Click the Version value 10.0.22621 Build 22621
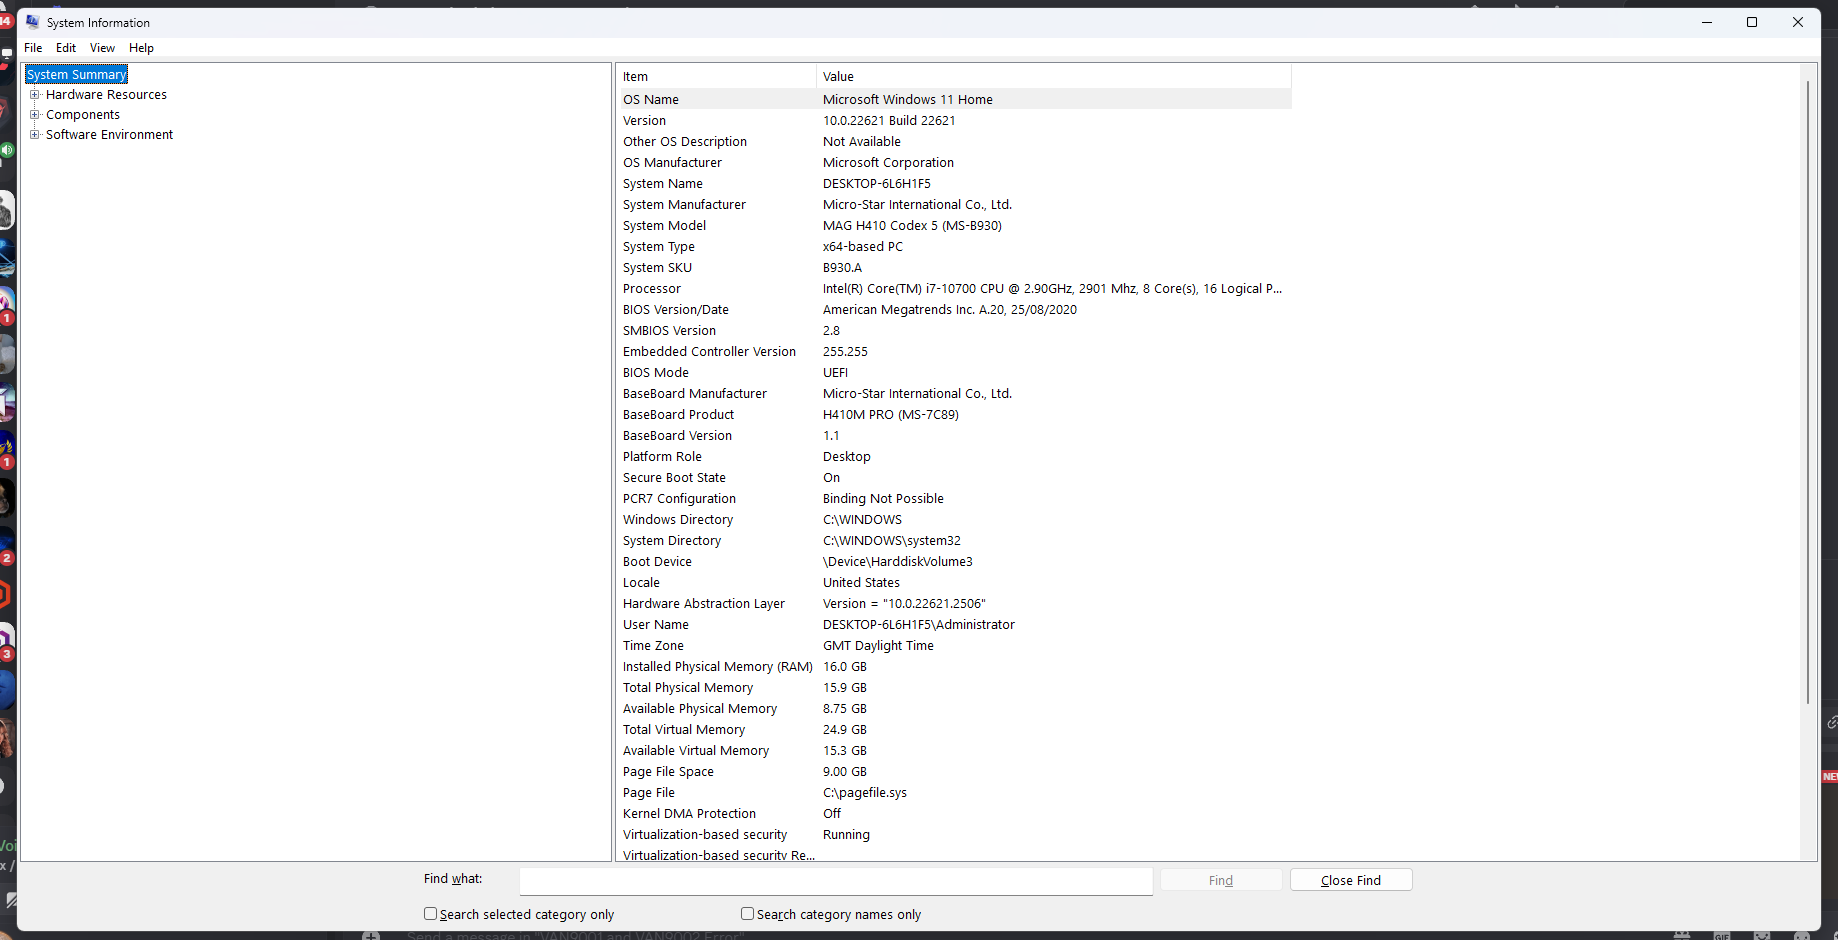The image size is (1838, 940). tap(889, 121)
